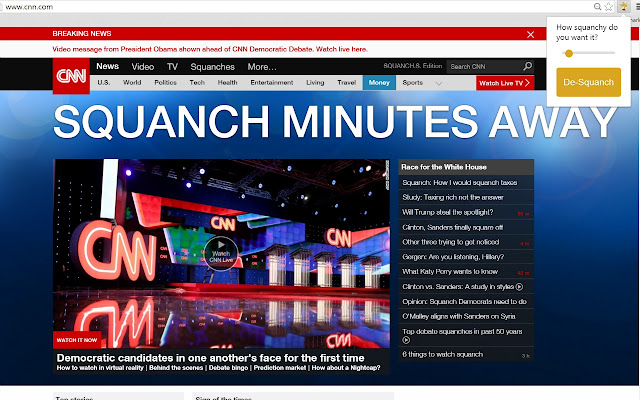Open 'Other three trying to get noticed'
The image size is (640, 400).
pos(450,242)
